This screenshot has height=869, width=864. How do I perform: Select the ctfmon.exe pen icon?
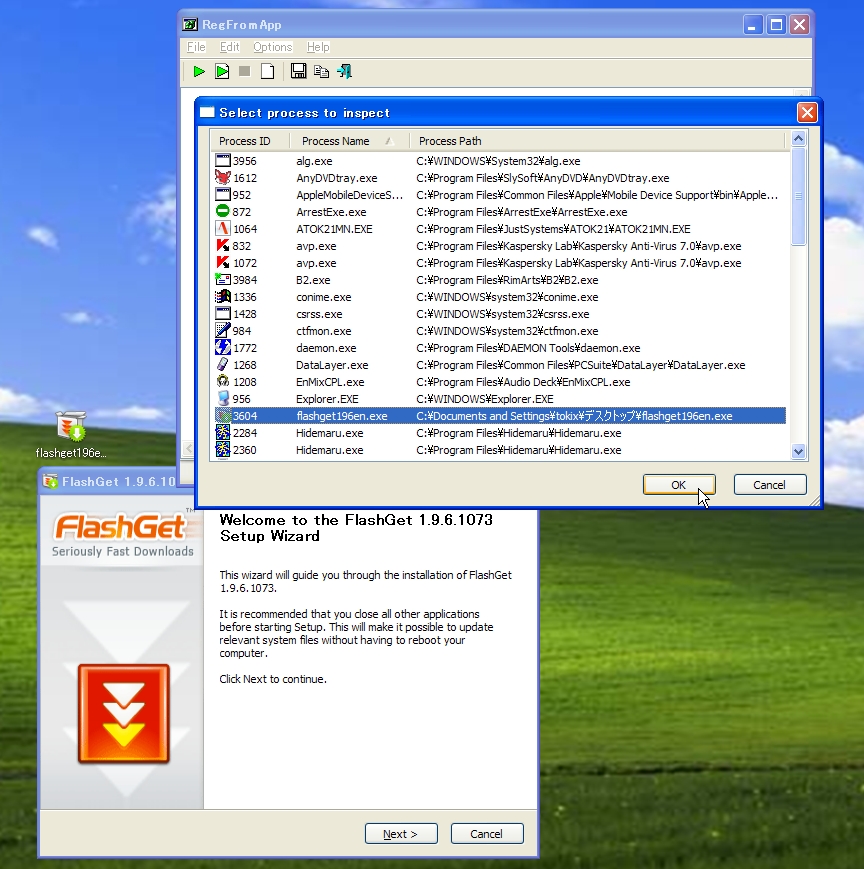[x=223, y=331]
